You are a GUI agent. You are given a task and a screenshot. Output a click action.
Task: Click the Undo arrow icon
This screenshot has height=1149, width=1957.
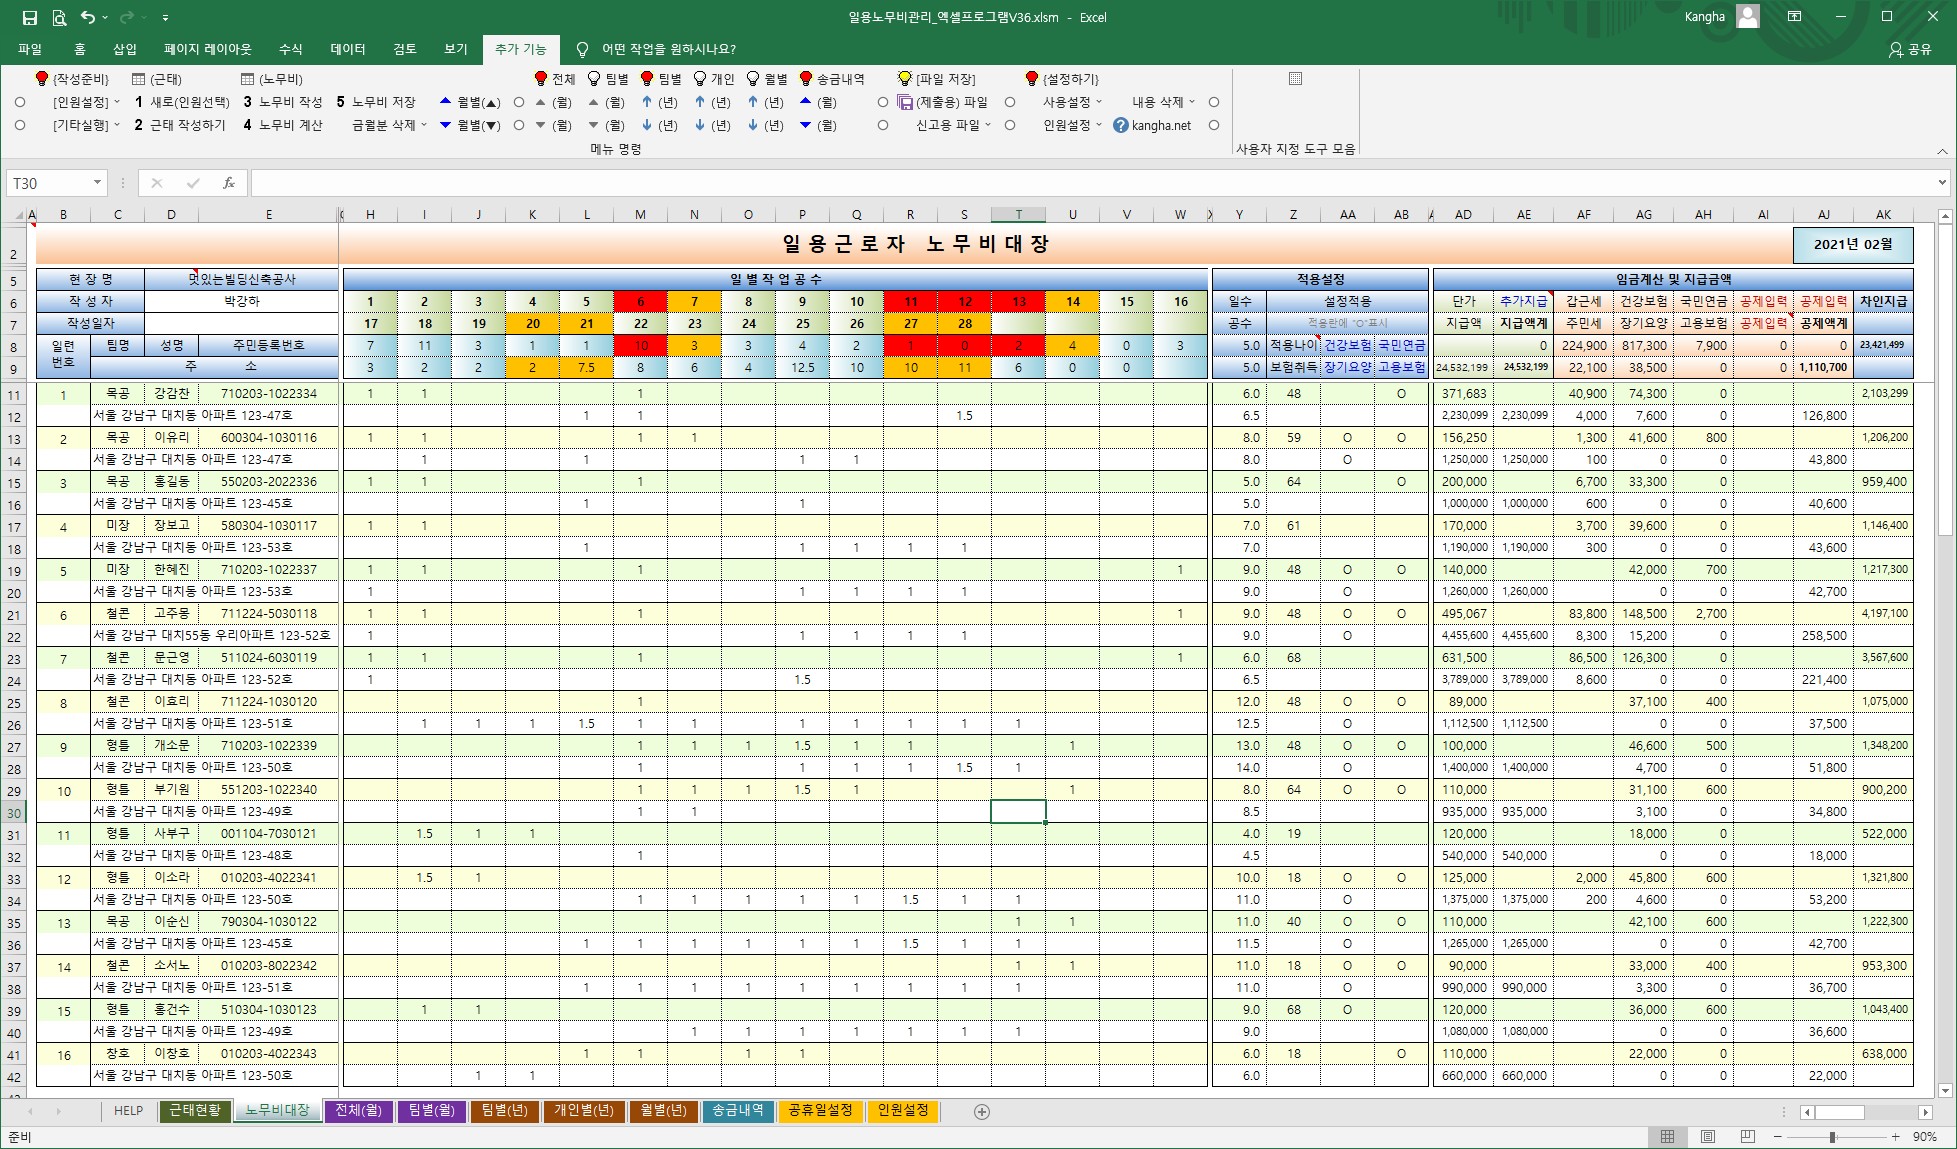(x=88, y=17)
